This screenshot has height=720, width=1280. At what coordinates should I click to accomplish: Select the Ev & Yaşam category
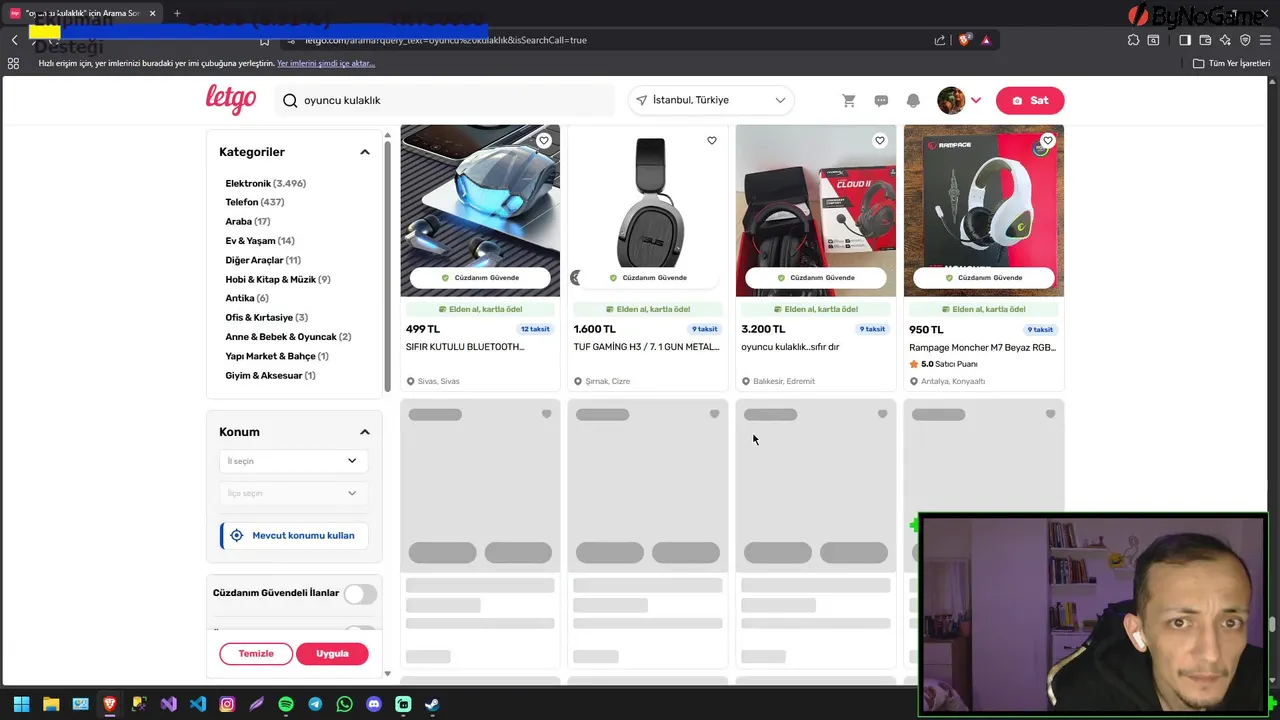click(x=260, y=240)
